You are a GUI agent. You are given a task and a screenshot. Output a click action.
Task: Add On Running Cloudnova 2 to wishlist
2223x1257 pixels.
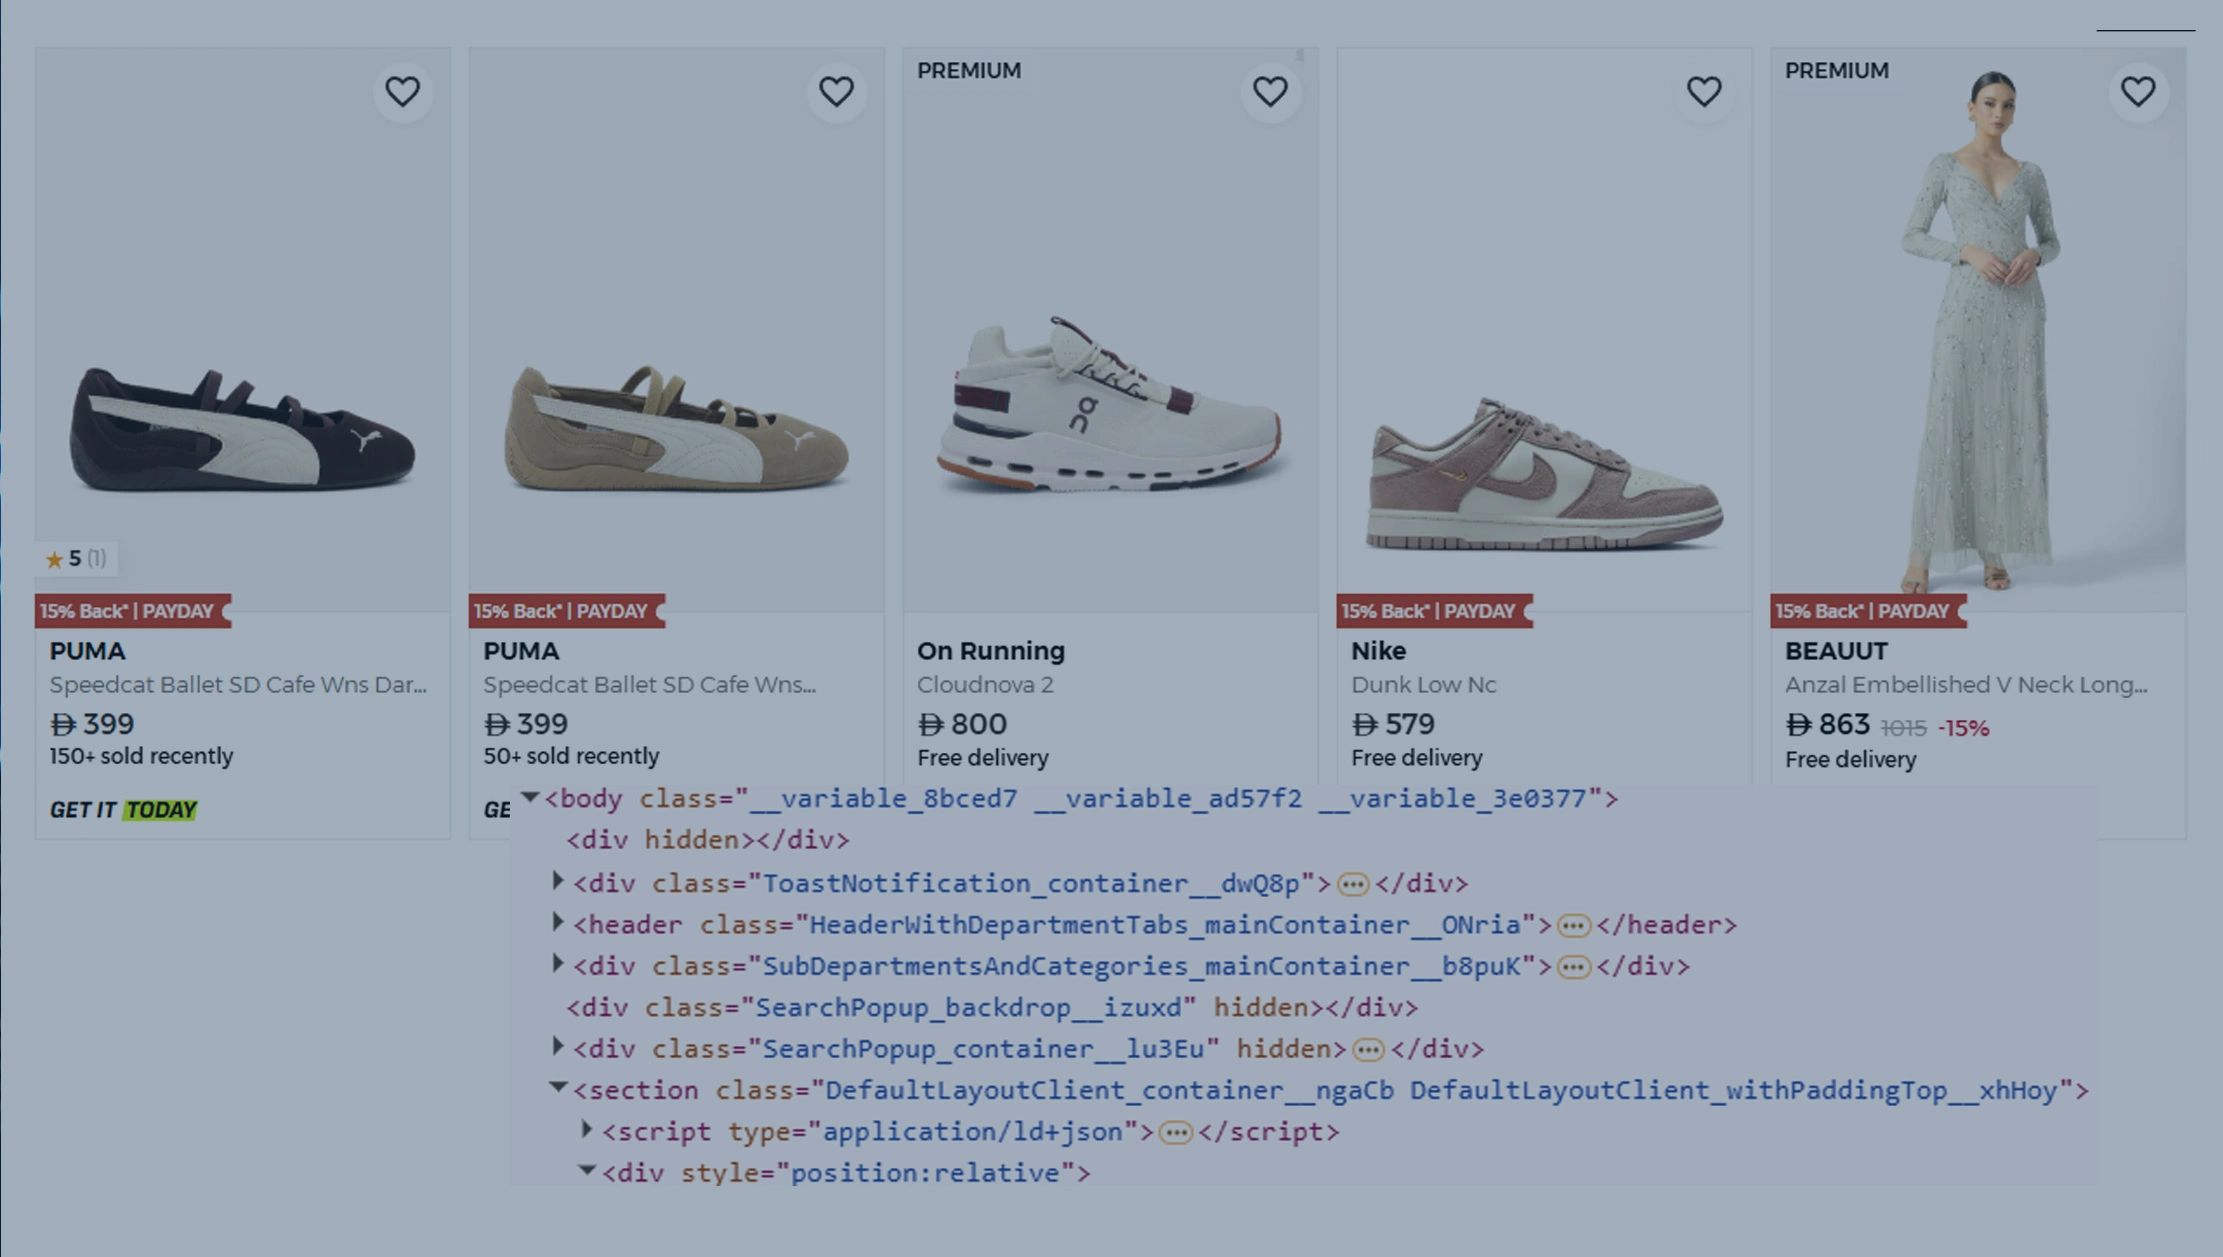[1270, 92]
